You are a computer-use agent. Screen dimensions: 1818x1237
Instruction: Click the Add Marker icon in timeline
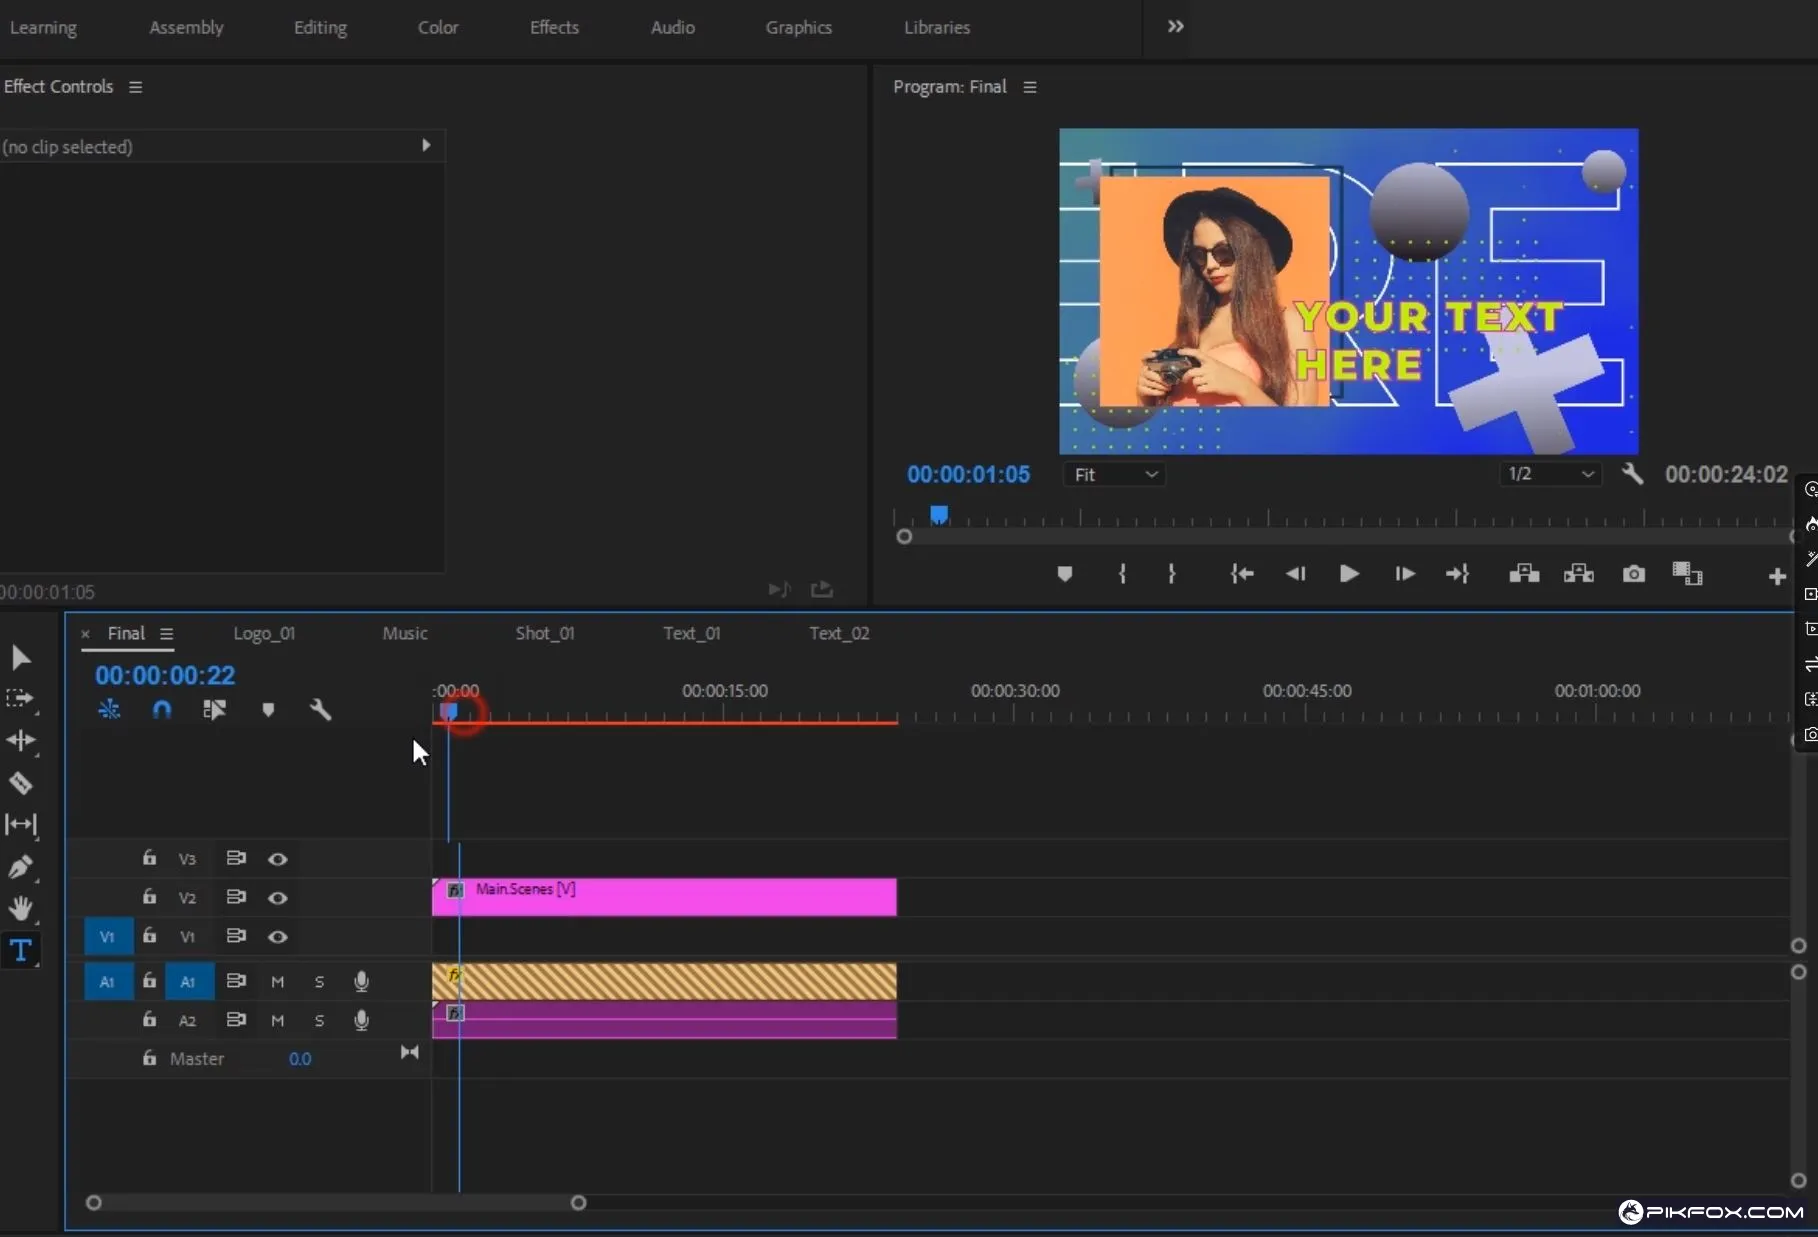coord(268,710)
